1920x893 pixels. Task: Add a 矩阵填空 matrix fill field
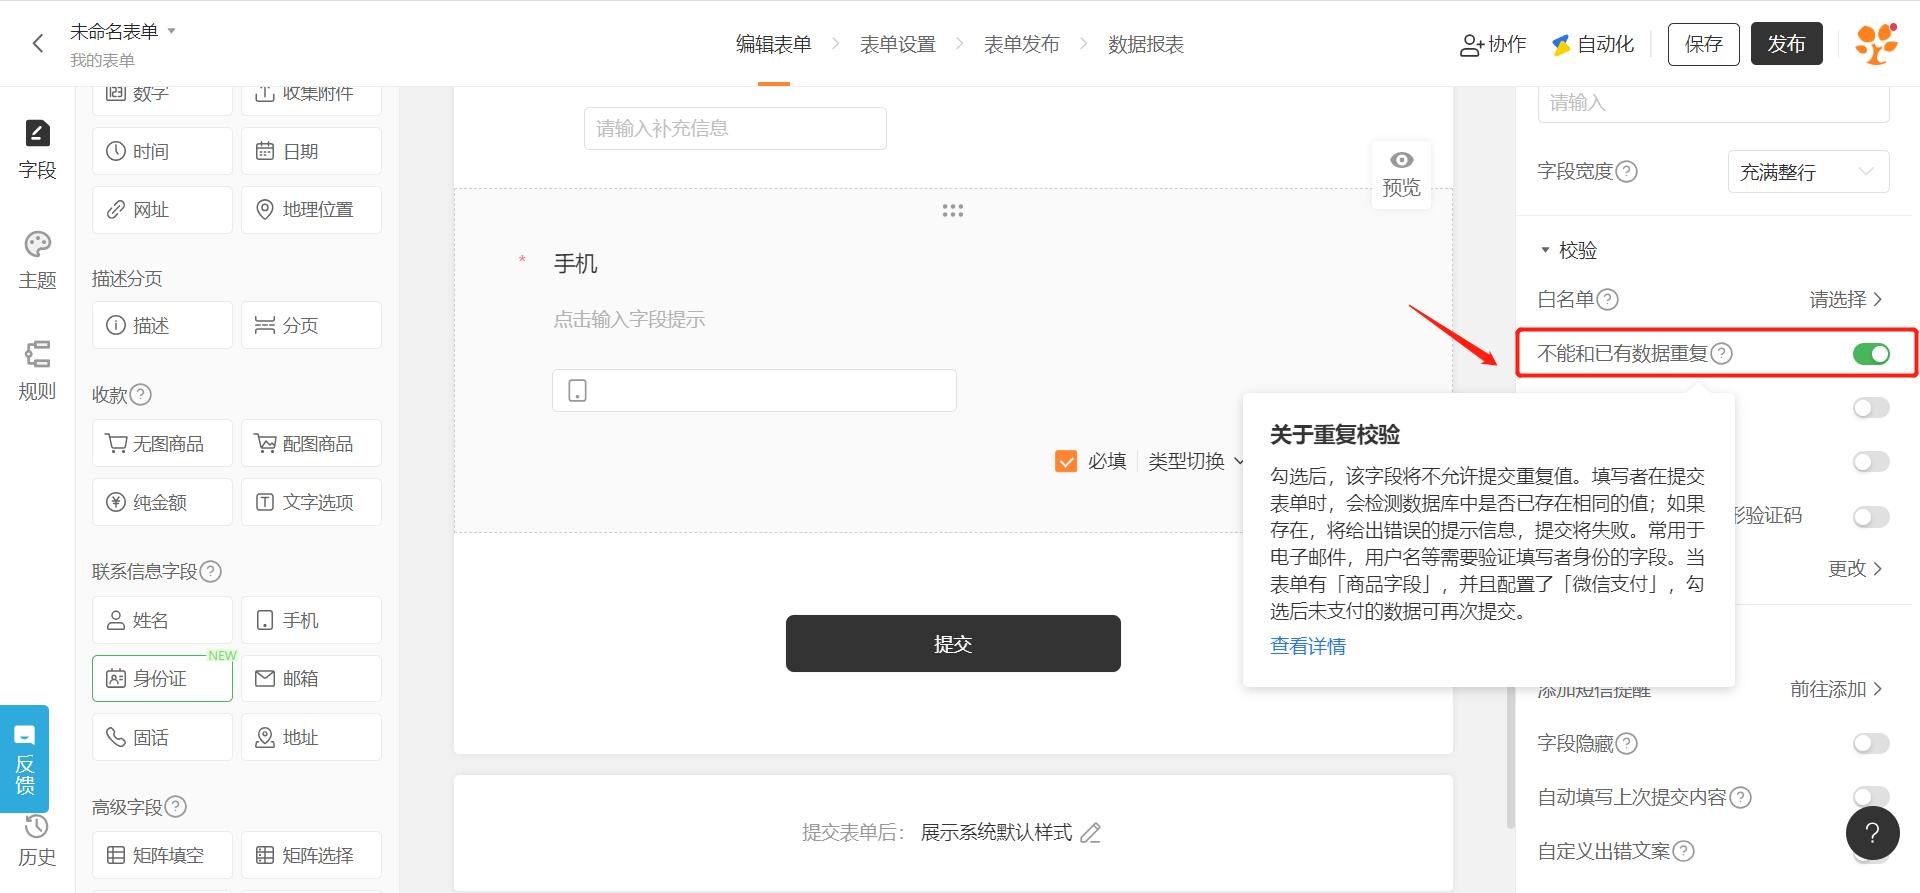162,855
